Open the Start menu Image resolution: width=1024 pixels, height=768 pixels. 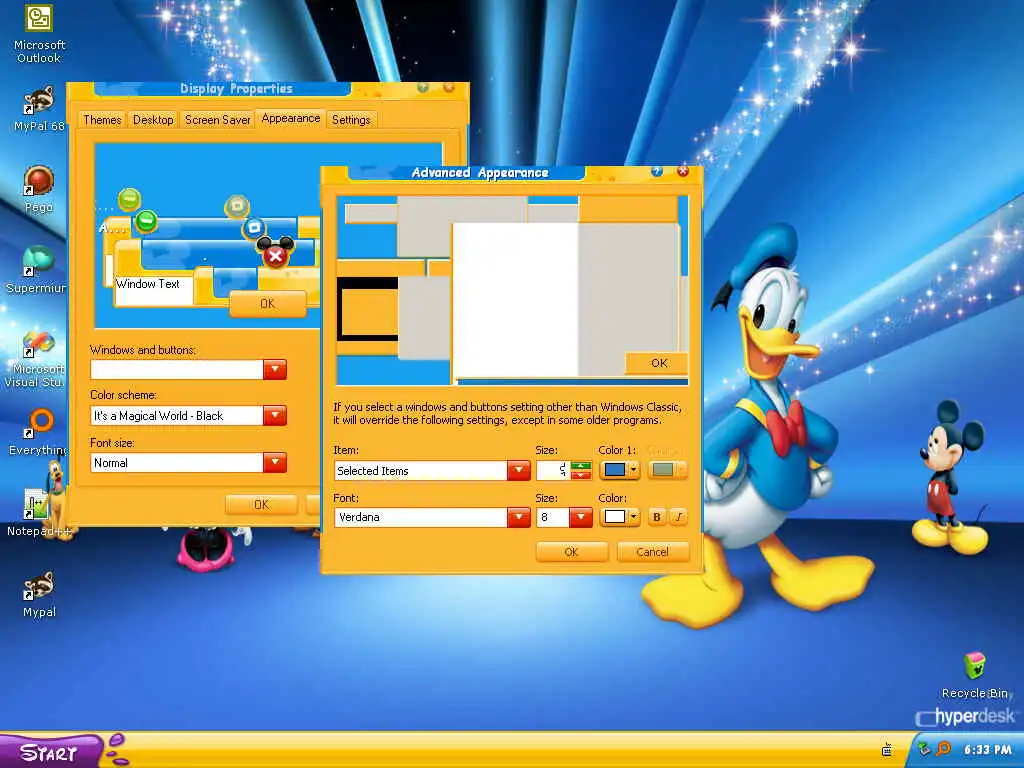coord(51,752)
